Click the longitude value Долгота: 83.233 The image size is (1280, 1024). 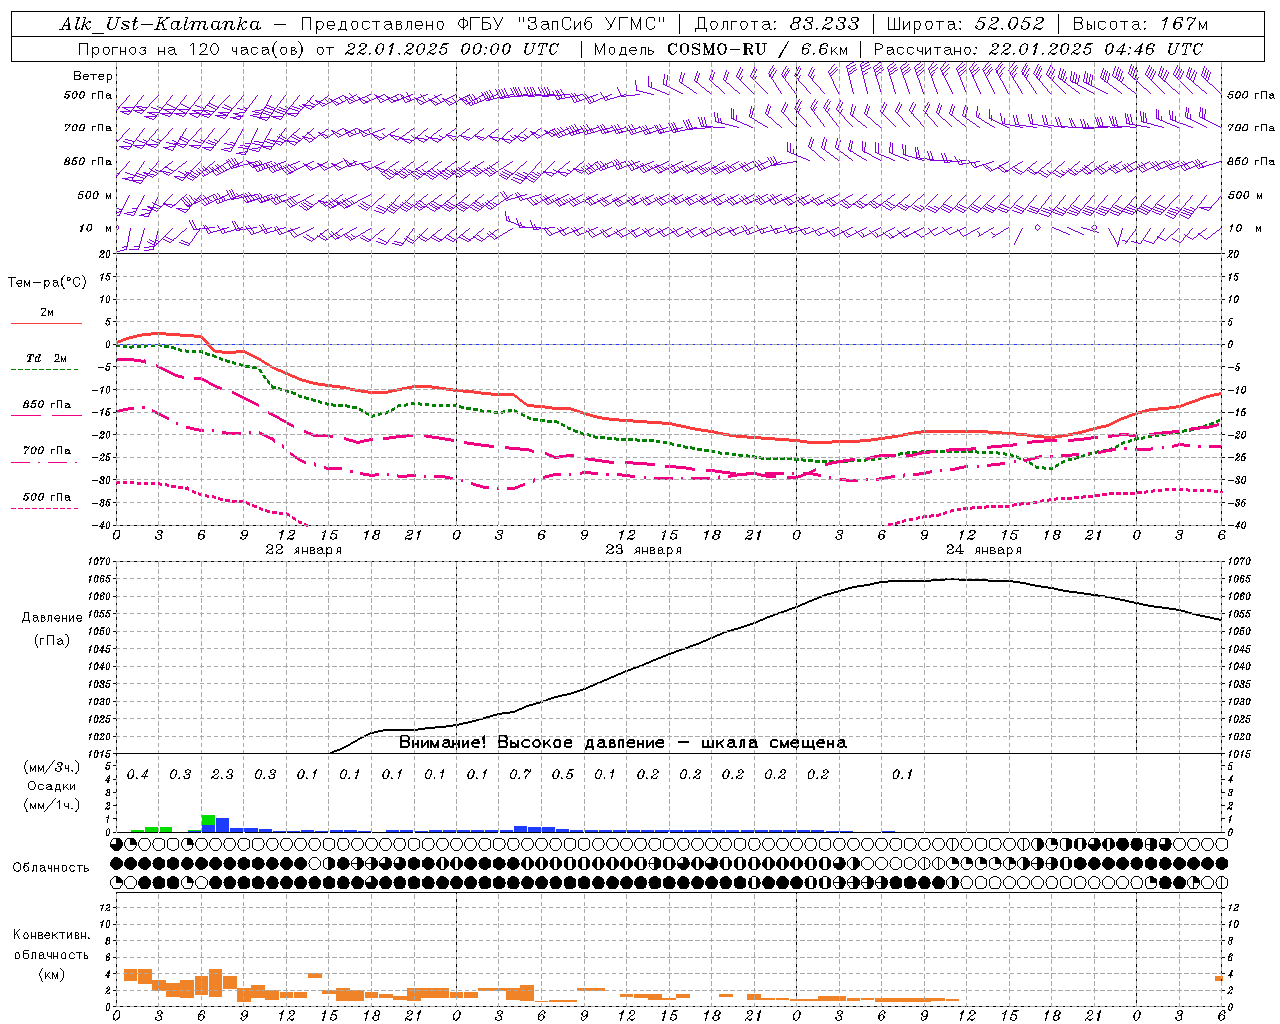(x=777, y=24)
